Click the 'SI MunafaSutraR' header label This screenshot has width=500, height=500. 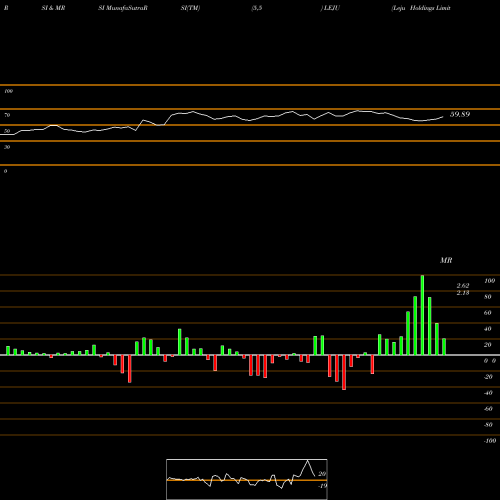click(x=123, y=8)
